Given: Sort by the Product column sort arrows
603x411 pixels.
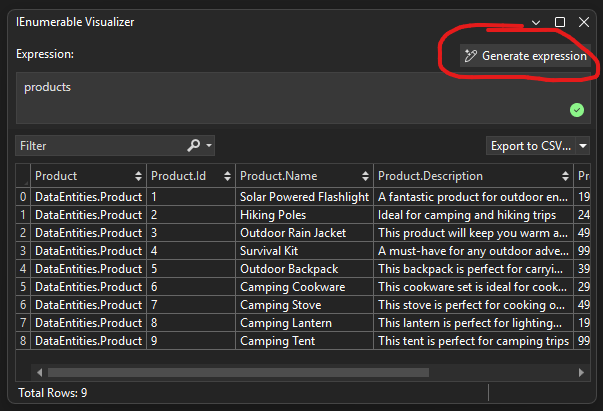Looking at the screenshot, I should pos(138,176).
